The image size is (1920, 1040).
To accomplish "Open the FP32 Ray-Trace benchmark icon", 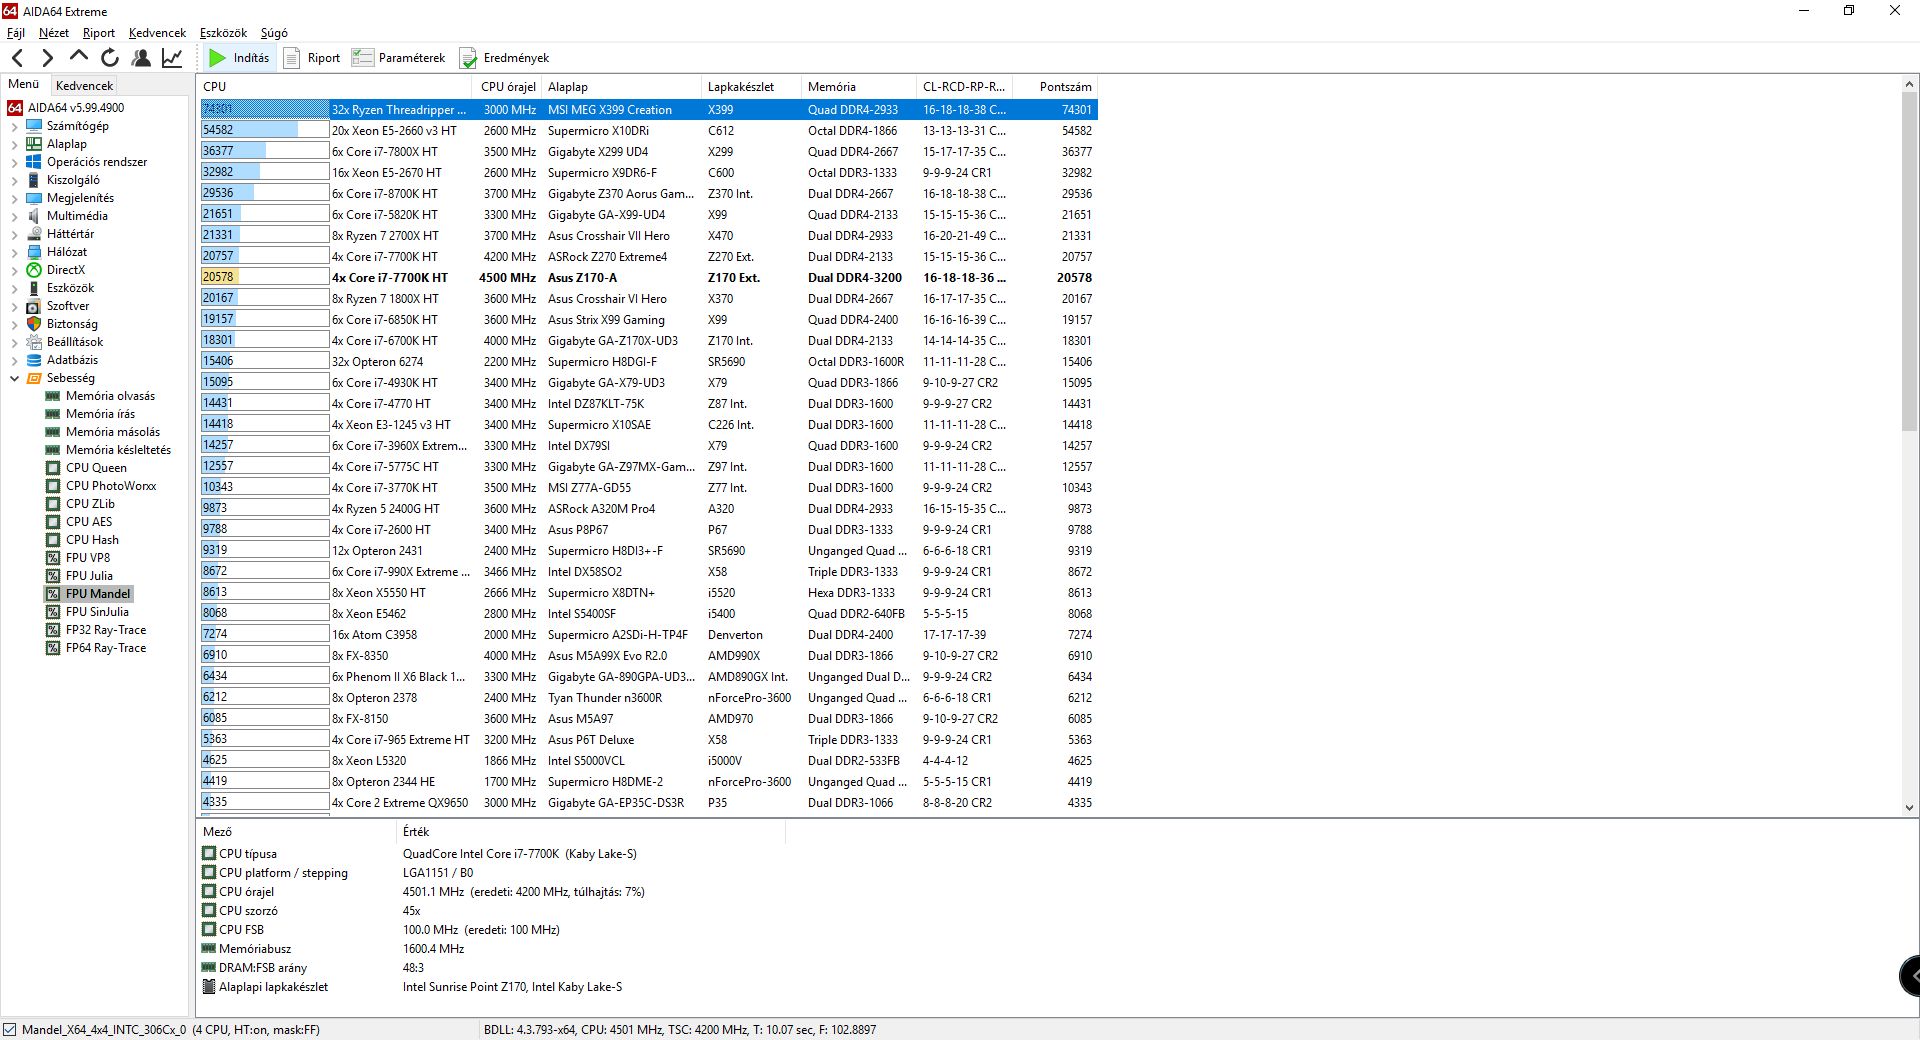I will [53, 630].
